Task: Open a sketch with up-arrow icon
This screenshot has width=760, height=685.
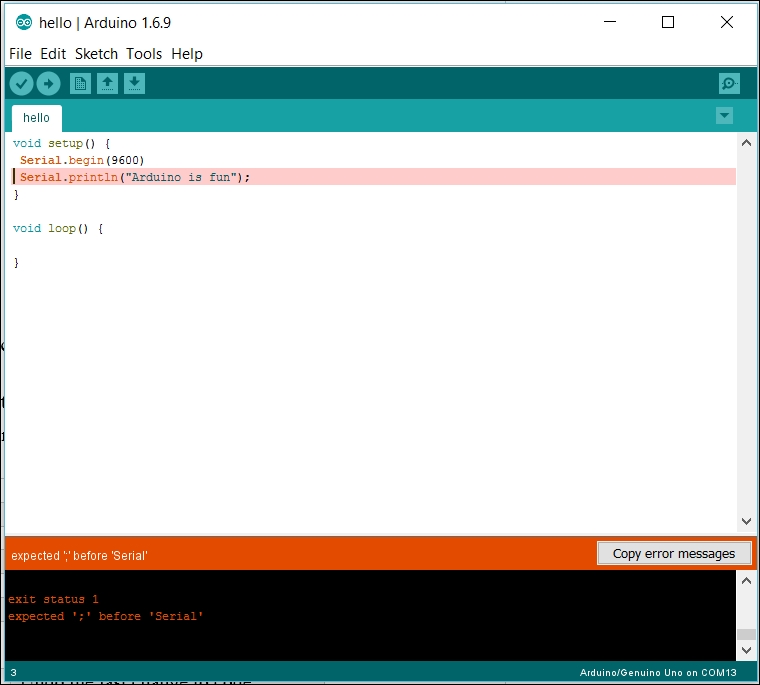Action: [108, 84]
